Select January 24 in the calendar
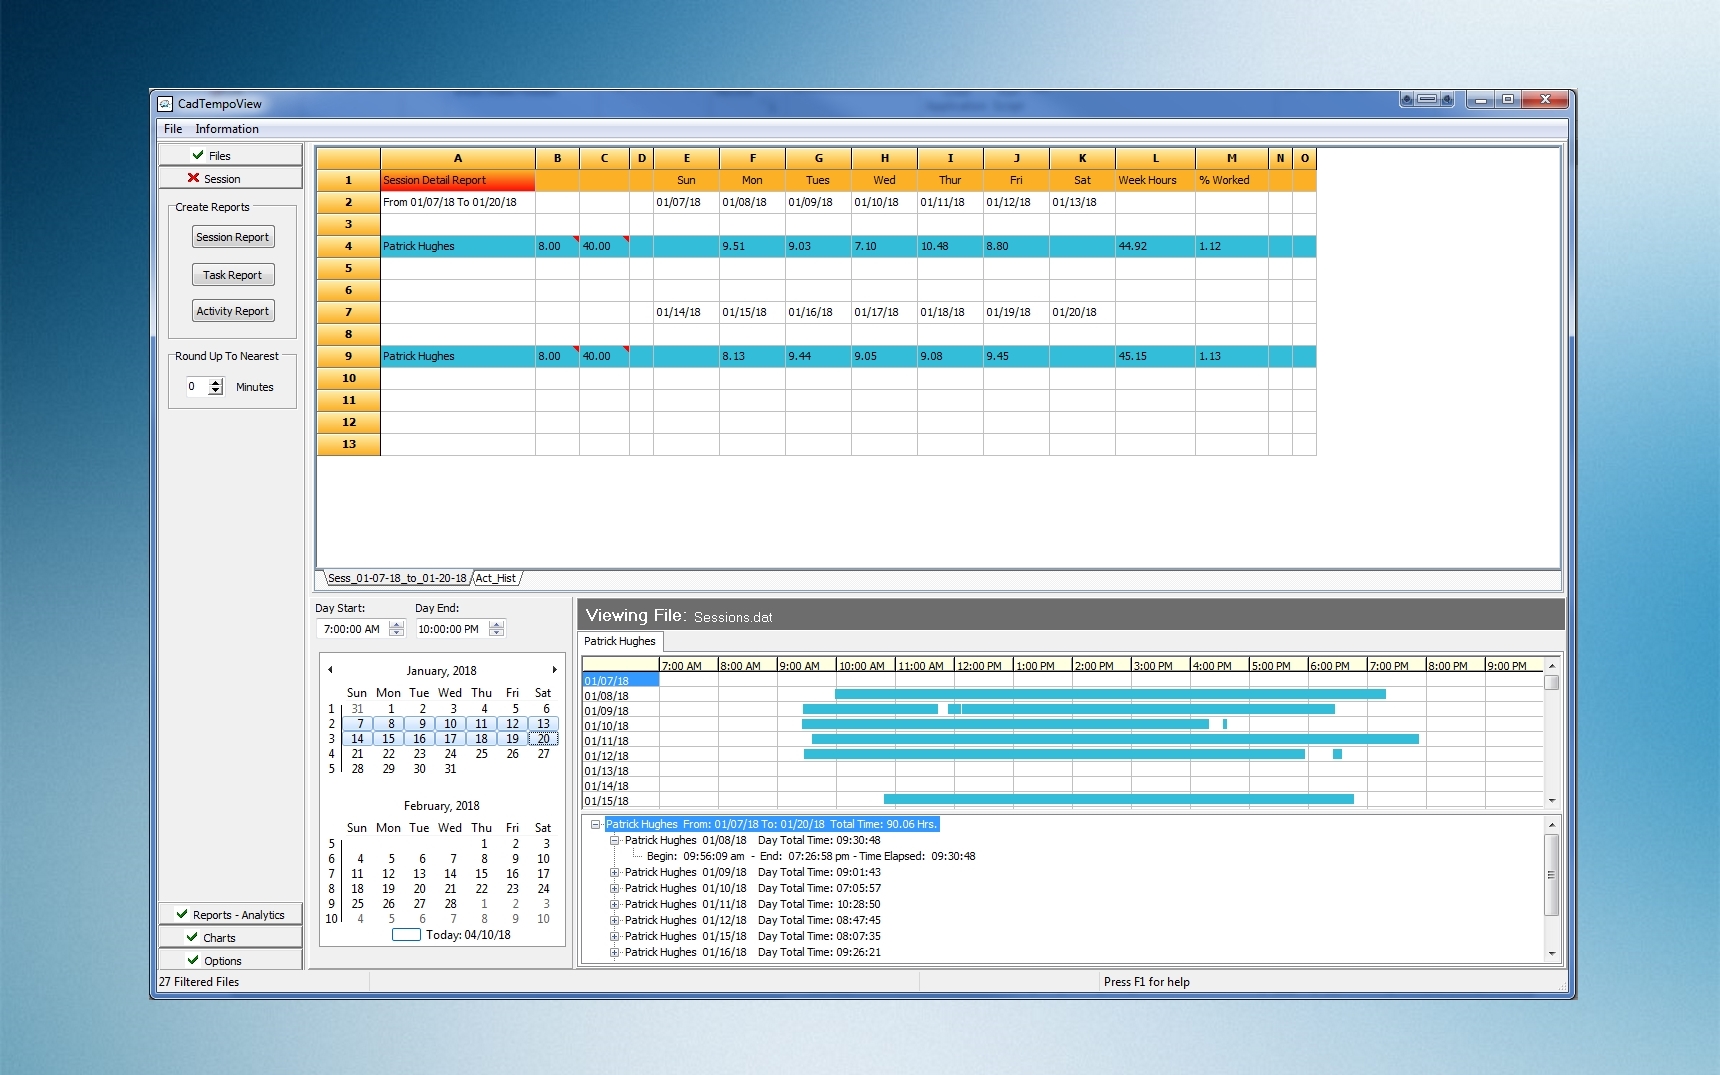Viewport: 1720px width, 1075px height. click(450, 754)
